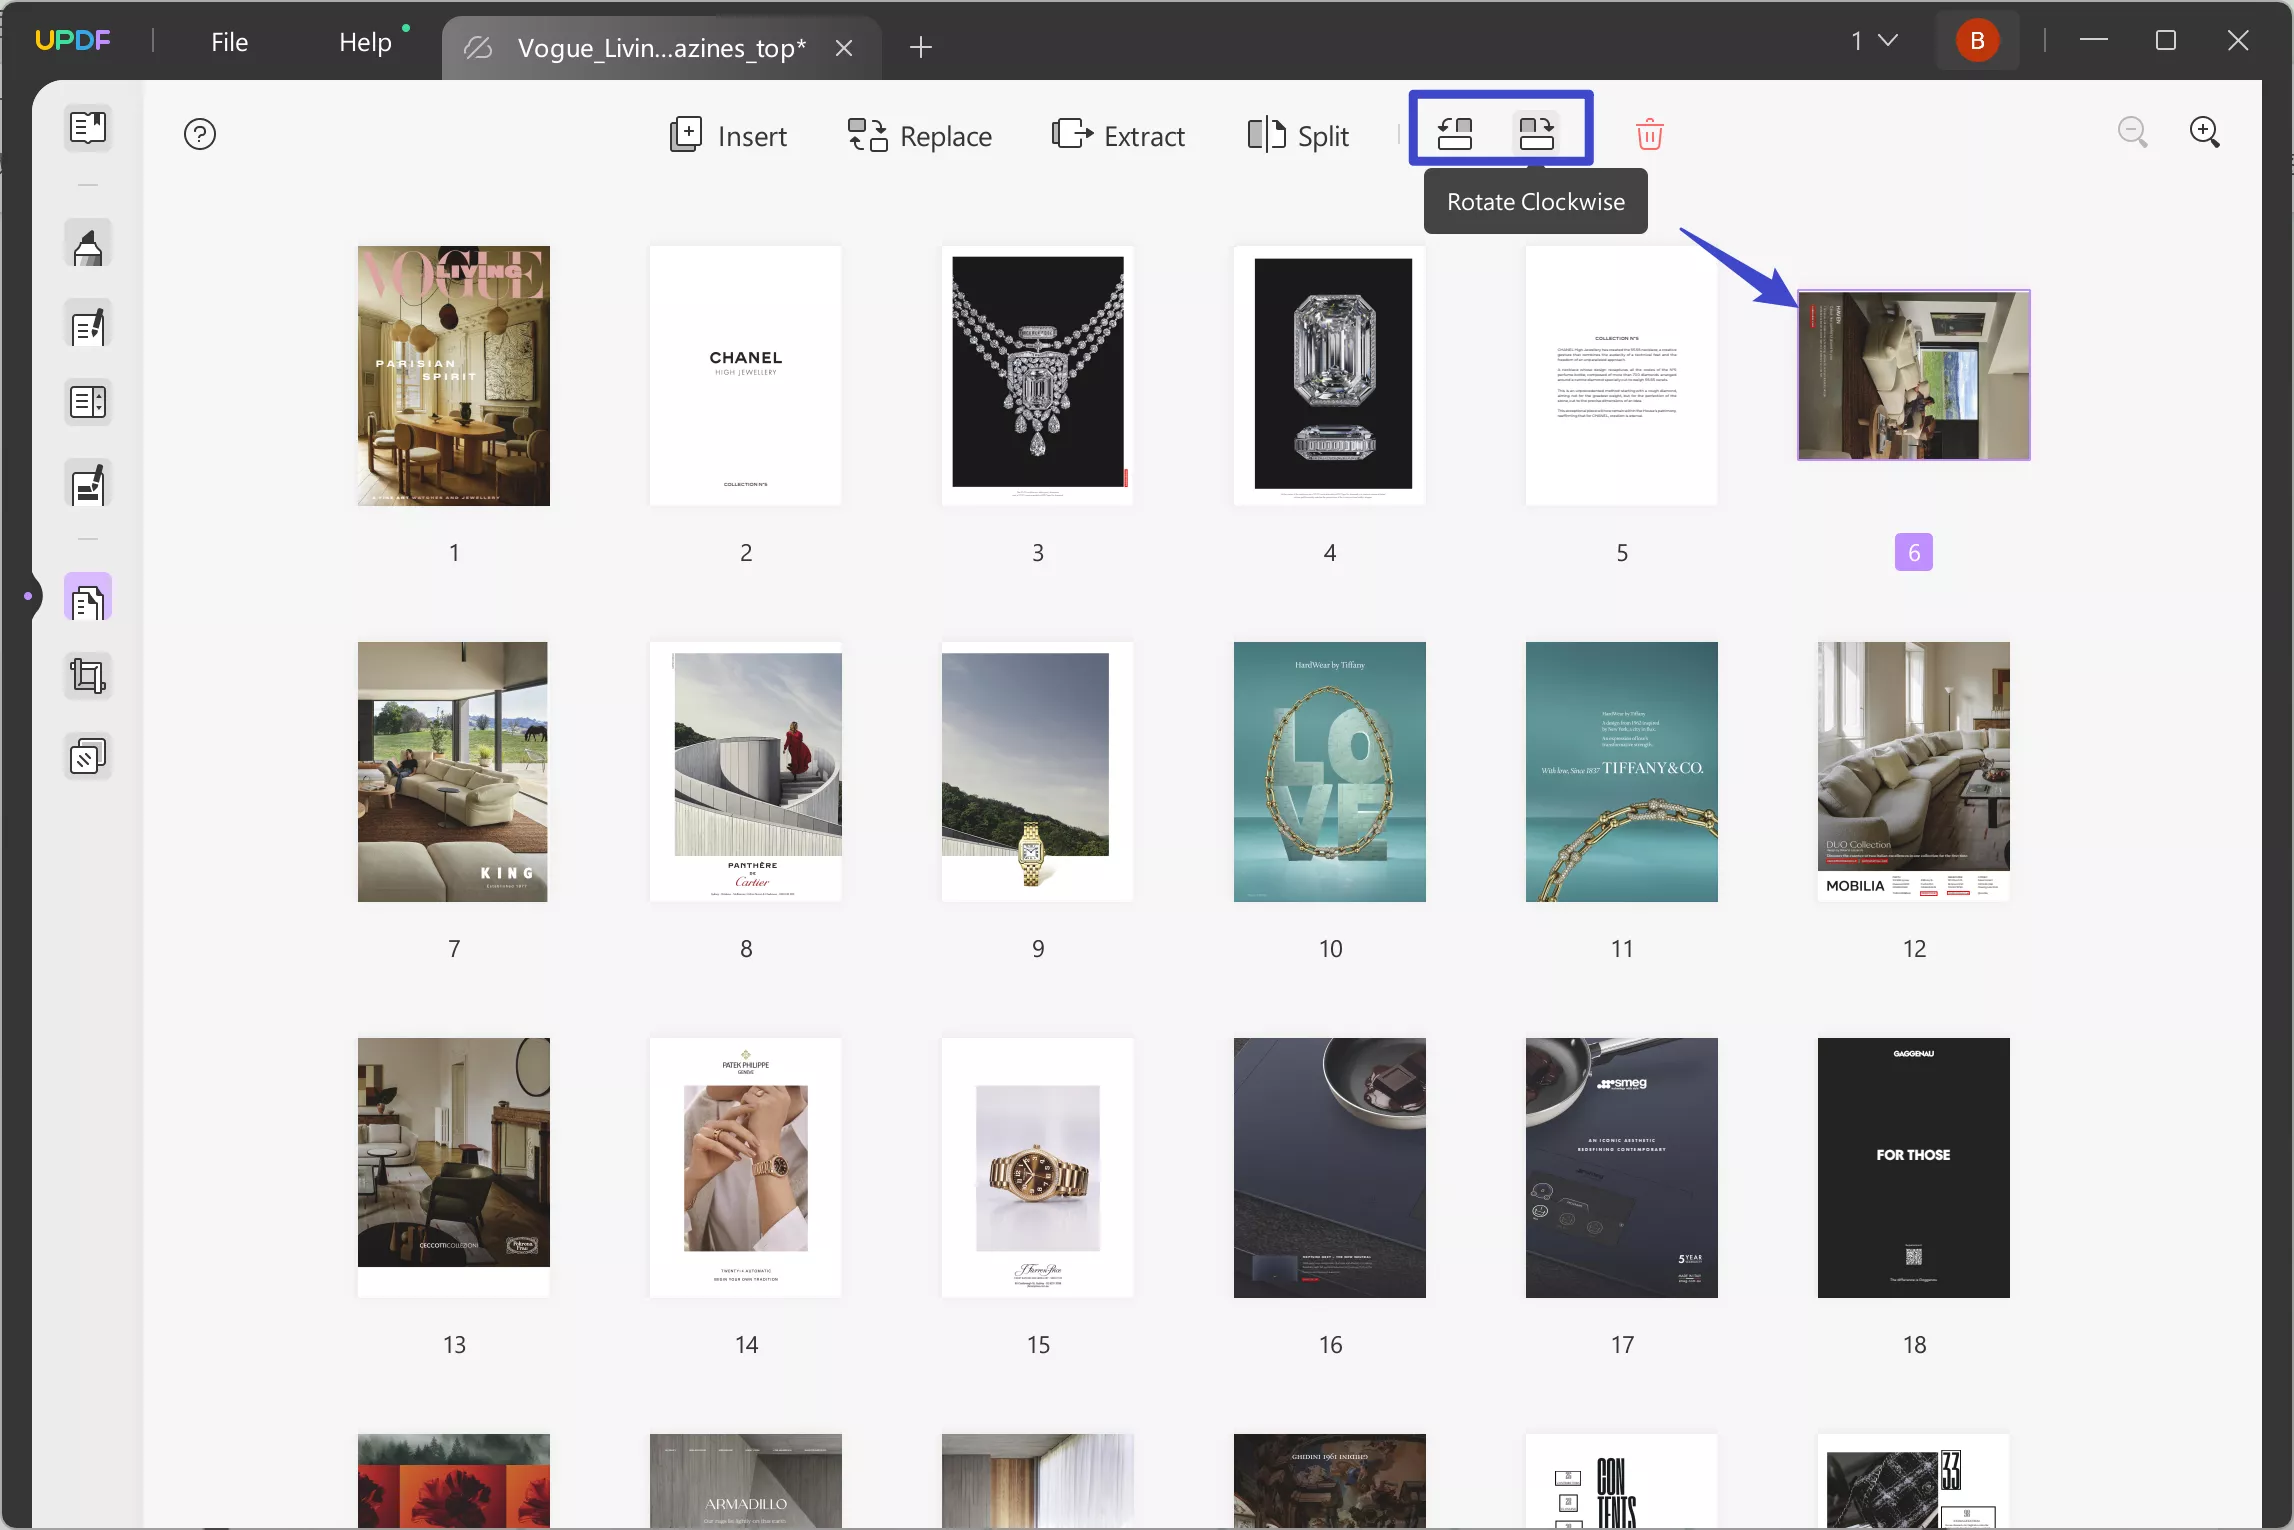The image size is (2294, 1530).
Task: Zoom out the thumbnails
Action: click(x=2132, y=132)
